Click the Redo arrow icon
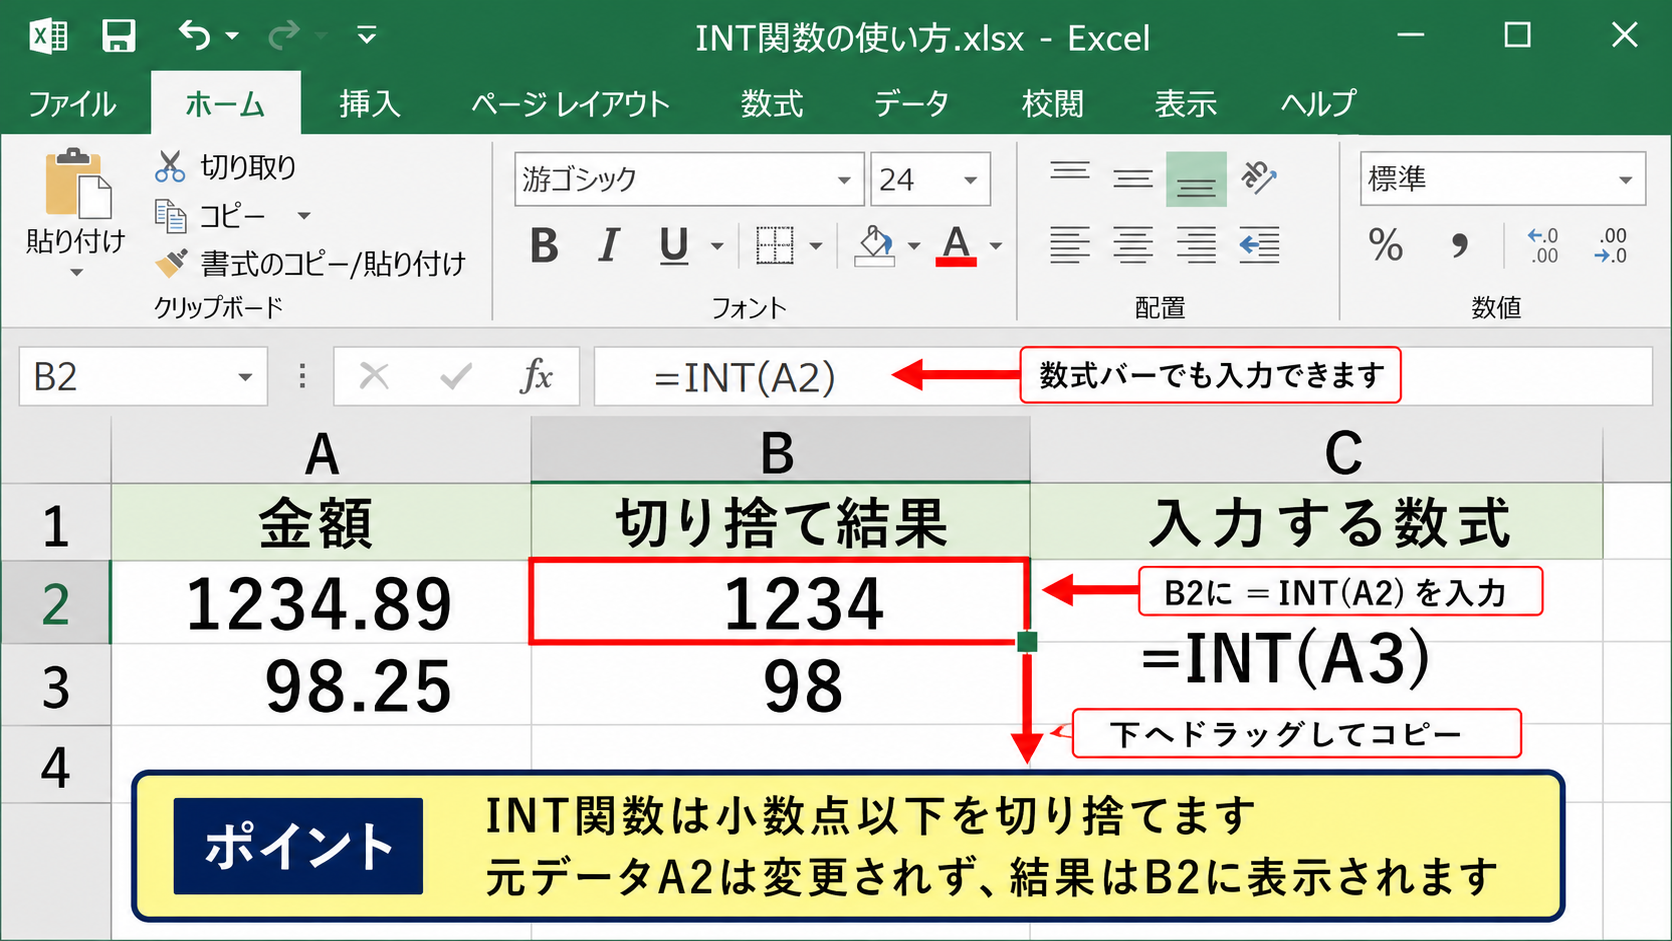The image size is (1672, 941). [x=284, y=36]
